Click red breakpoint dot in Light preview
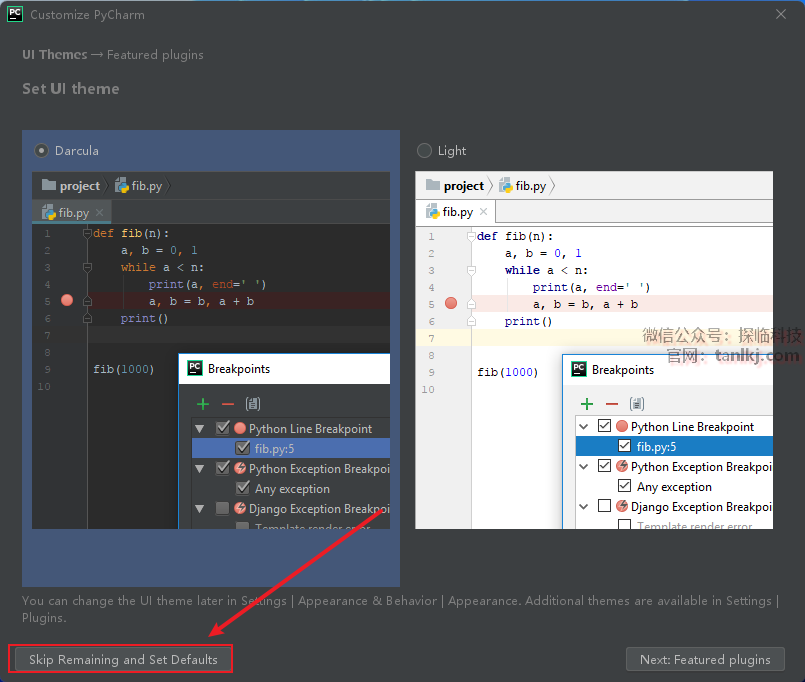The width and height of the screenshot is (805, 682). [x=451, y=303]
